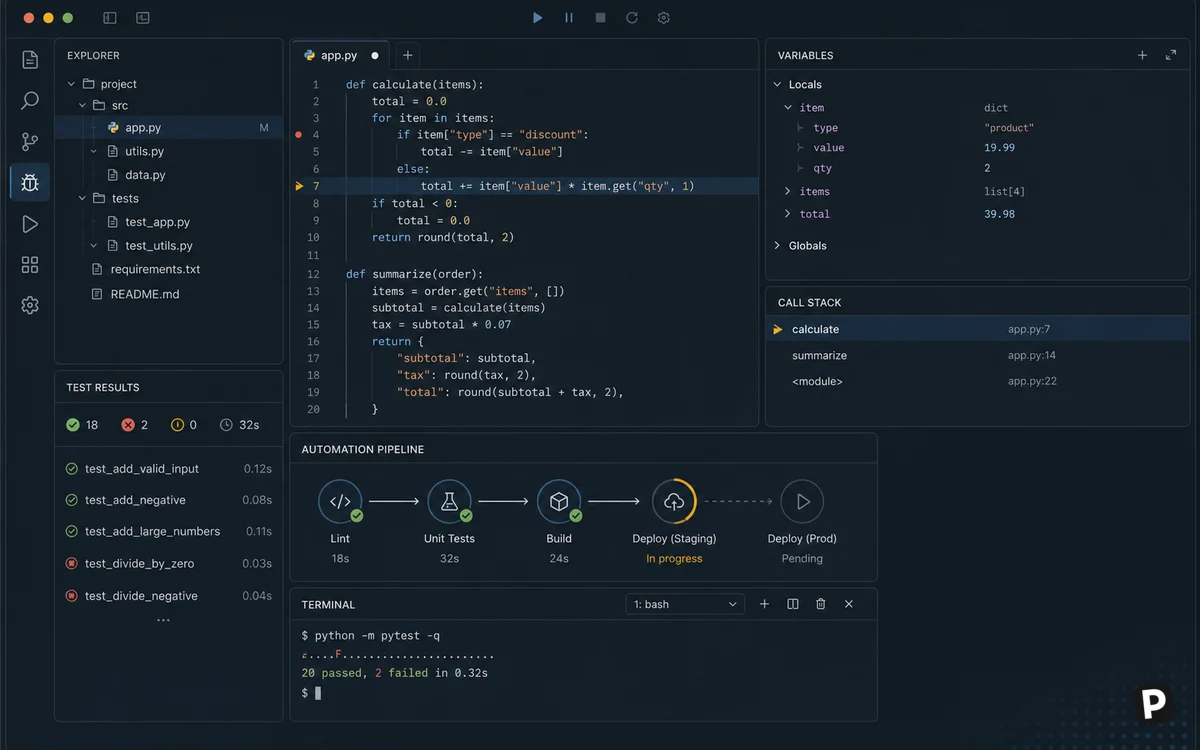Open the failed test_divide_by_zero result

tap(168, 563)
